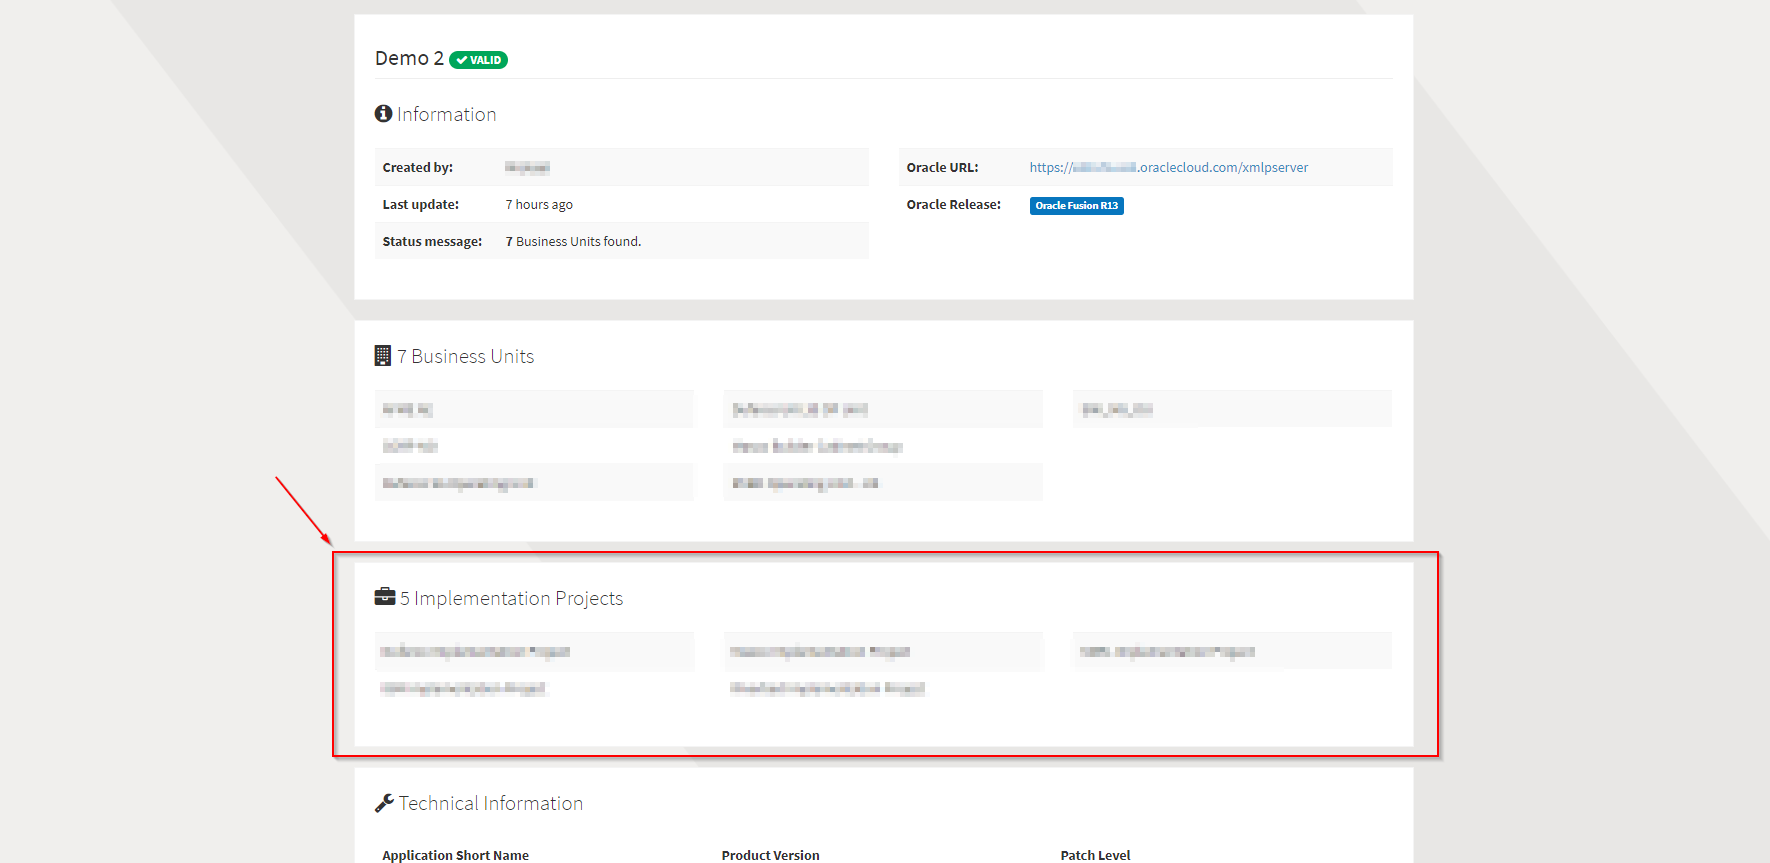Viewport: 1770px width, 863px height.
Task: Click the Patch Level column header
Action: tap(1095, 855)
